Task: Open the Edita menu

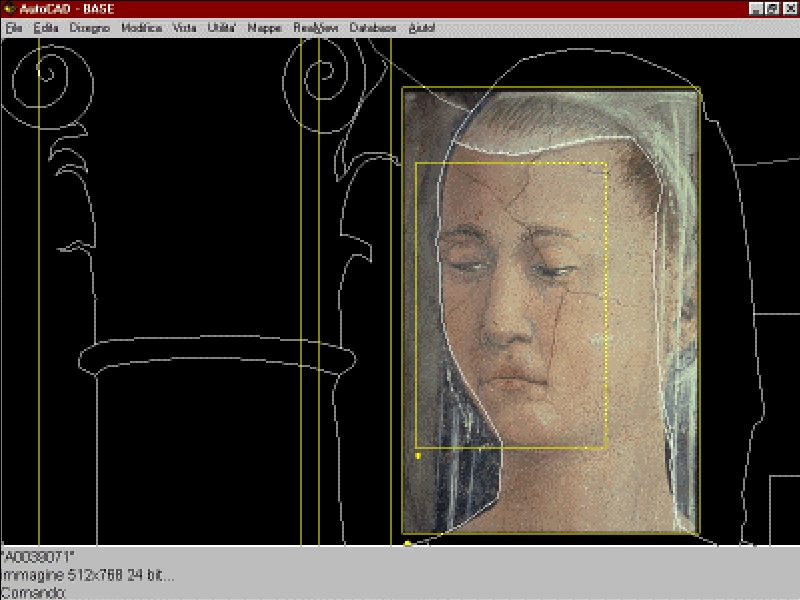Action: click(x=45, y=28)
